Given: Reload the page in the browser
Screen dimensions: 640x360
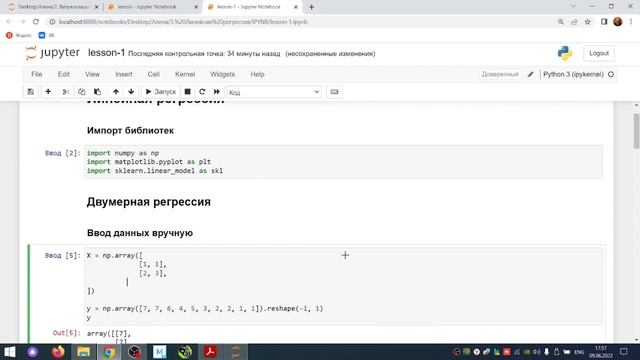Looking at the screenshot, I should point(36,22).
